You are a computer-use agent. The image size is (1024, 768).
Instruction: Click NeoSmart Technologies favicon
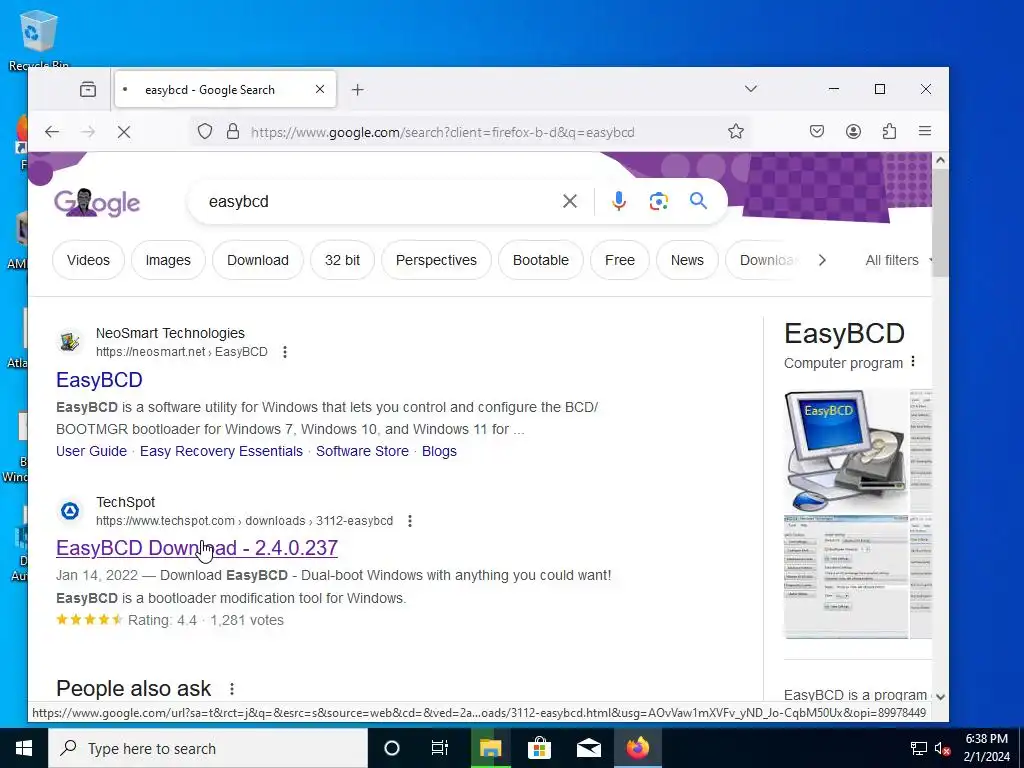(x=70, y=342)
